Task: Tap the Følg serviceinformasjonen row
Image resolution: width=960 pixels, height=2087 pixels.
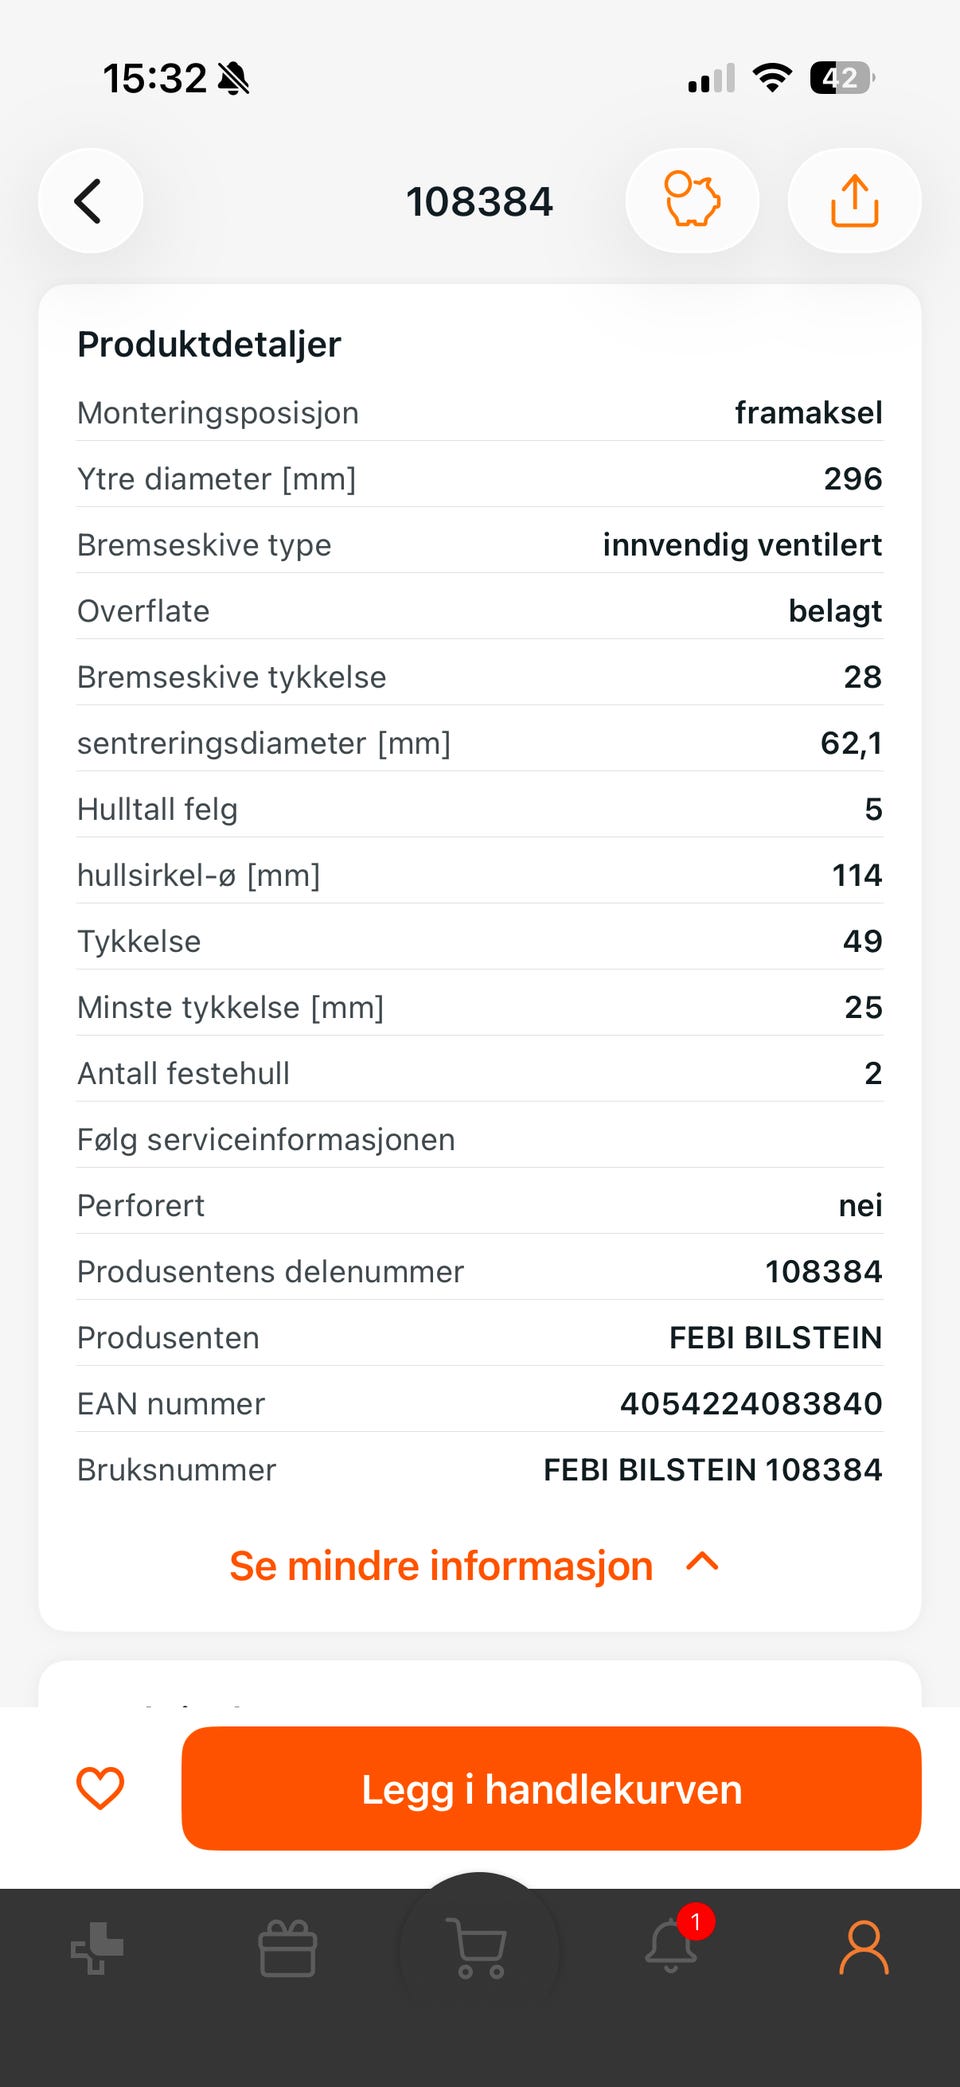Action: click(480, 1139)
